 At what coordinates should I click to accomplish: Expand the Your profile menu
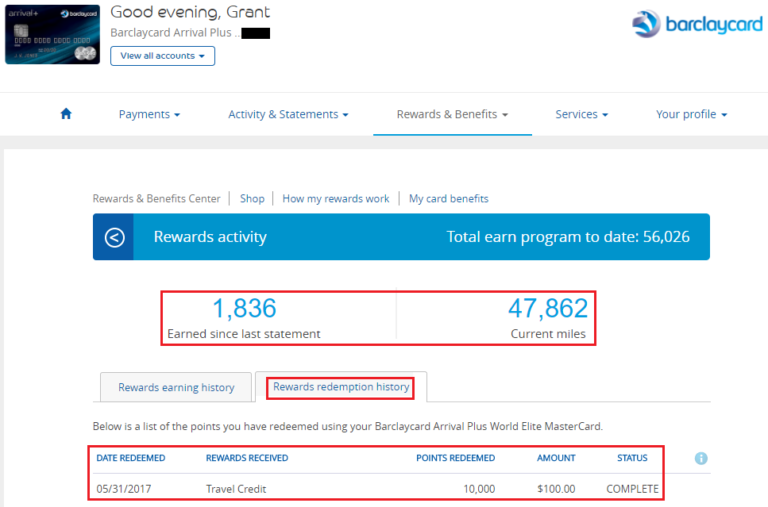click(x=691, y=114)
